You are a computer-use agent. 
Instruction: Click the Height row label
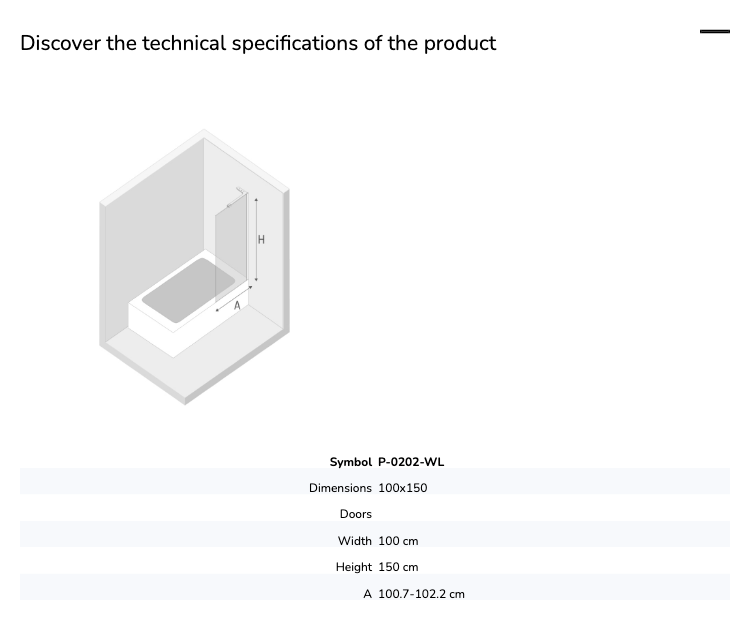tap(353, 567)
